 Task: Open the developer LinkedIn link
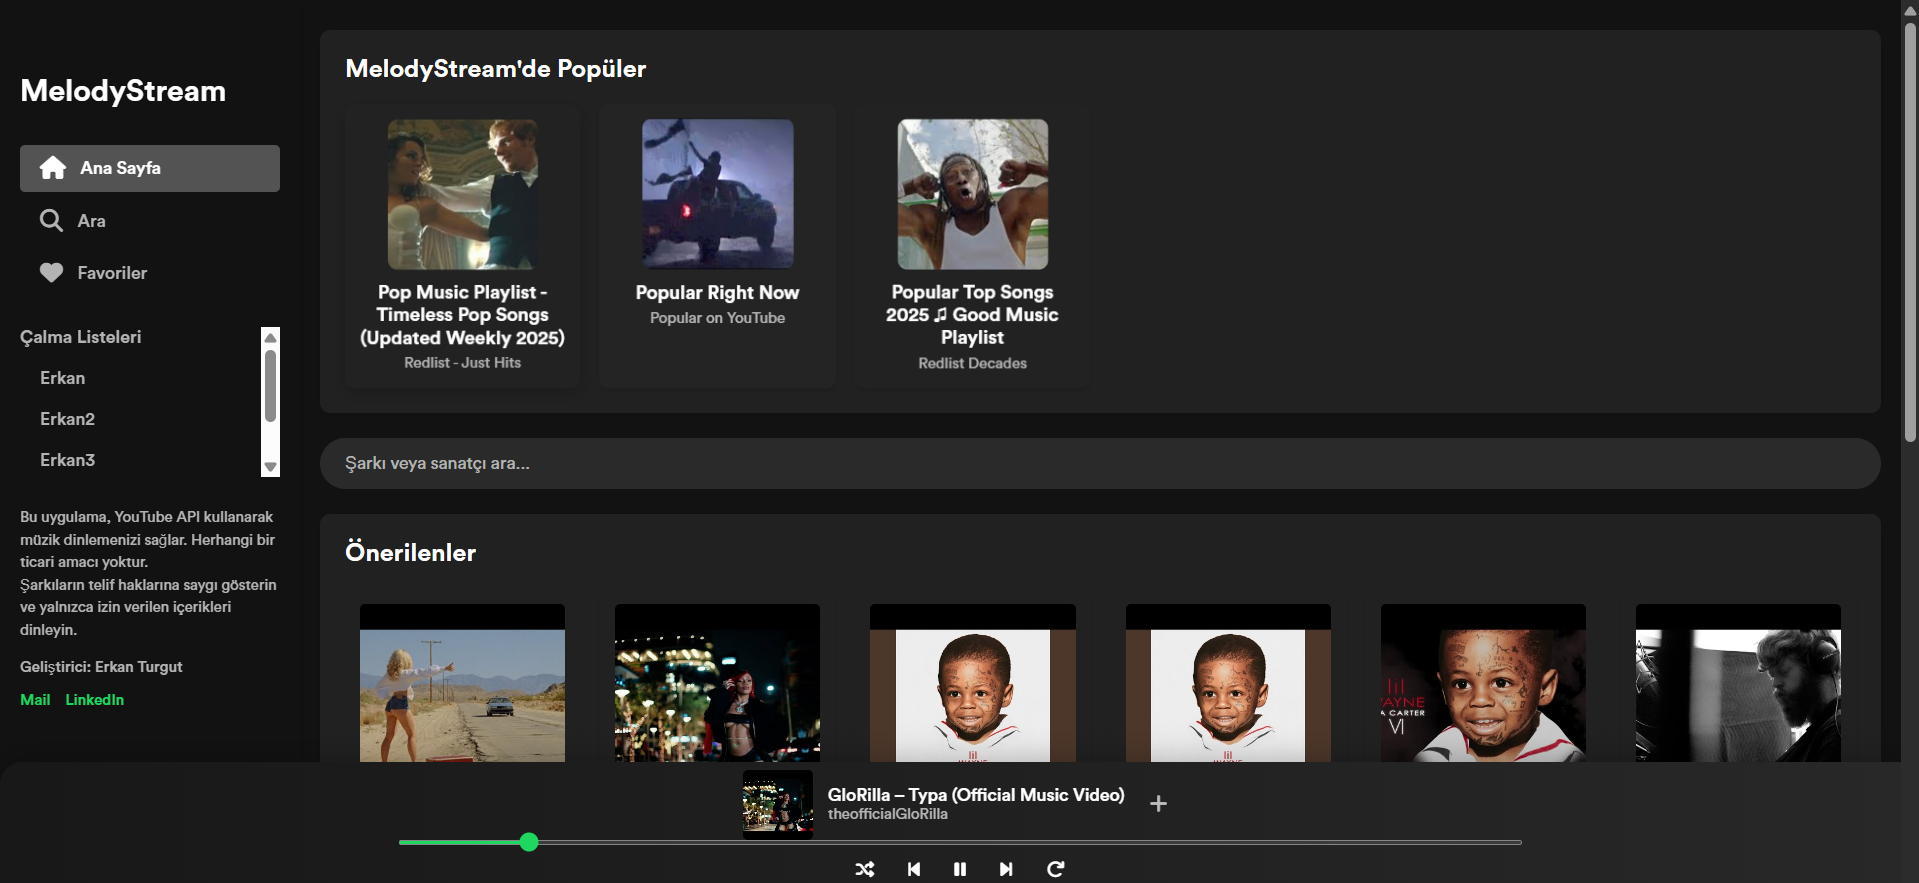click(x=95, y=700)
